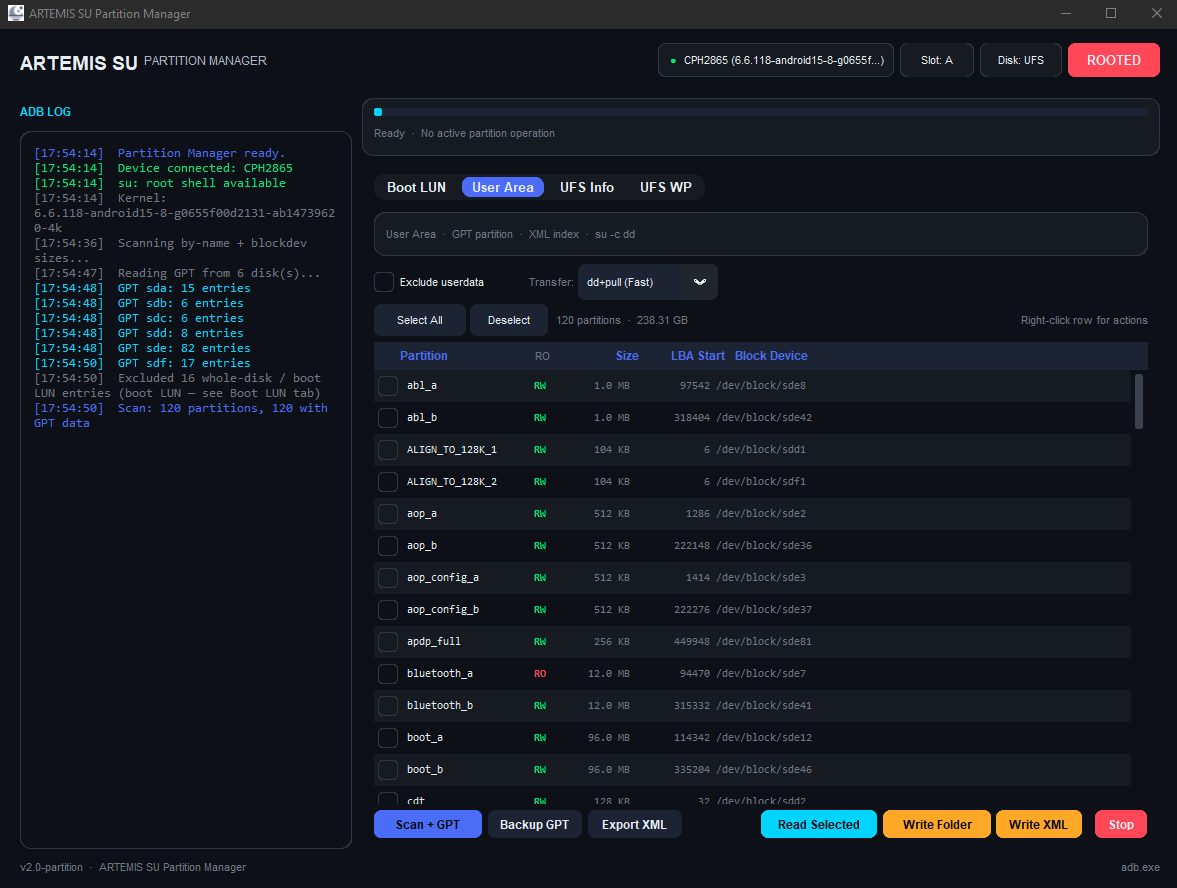Open the UFS WP tab
Screen dimensions: 1177x888
(666, 188)
